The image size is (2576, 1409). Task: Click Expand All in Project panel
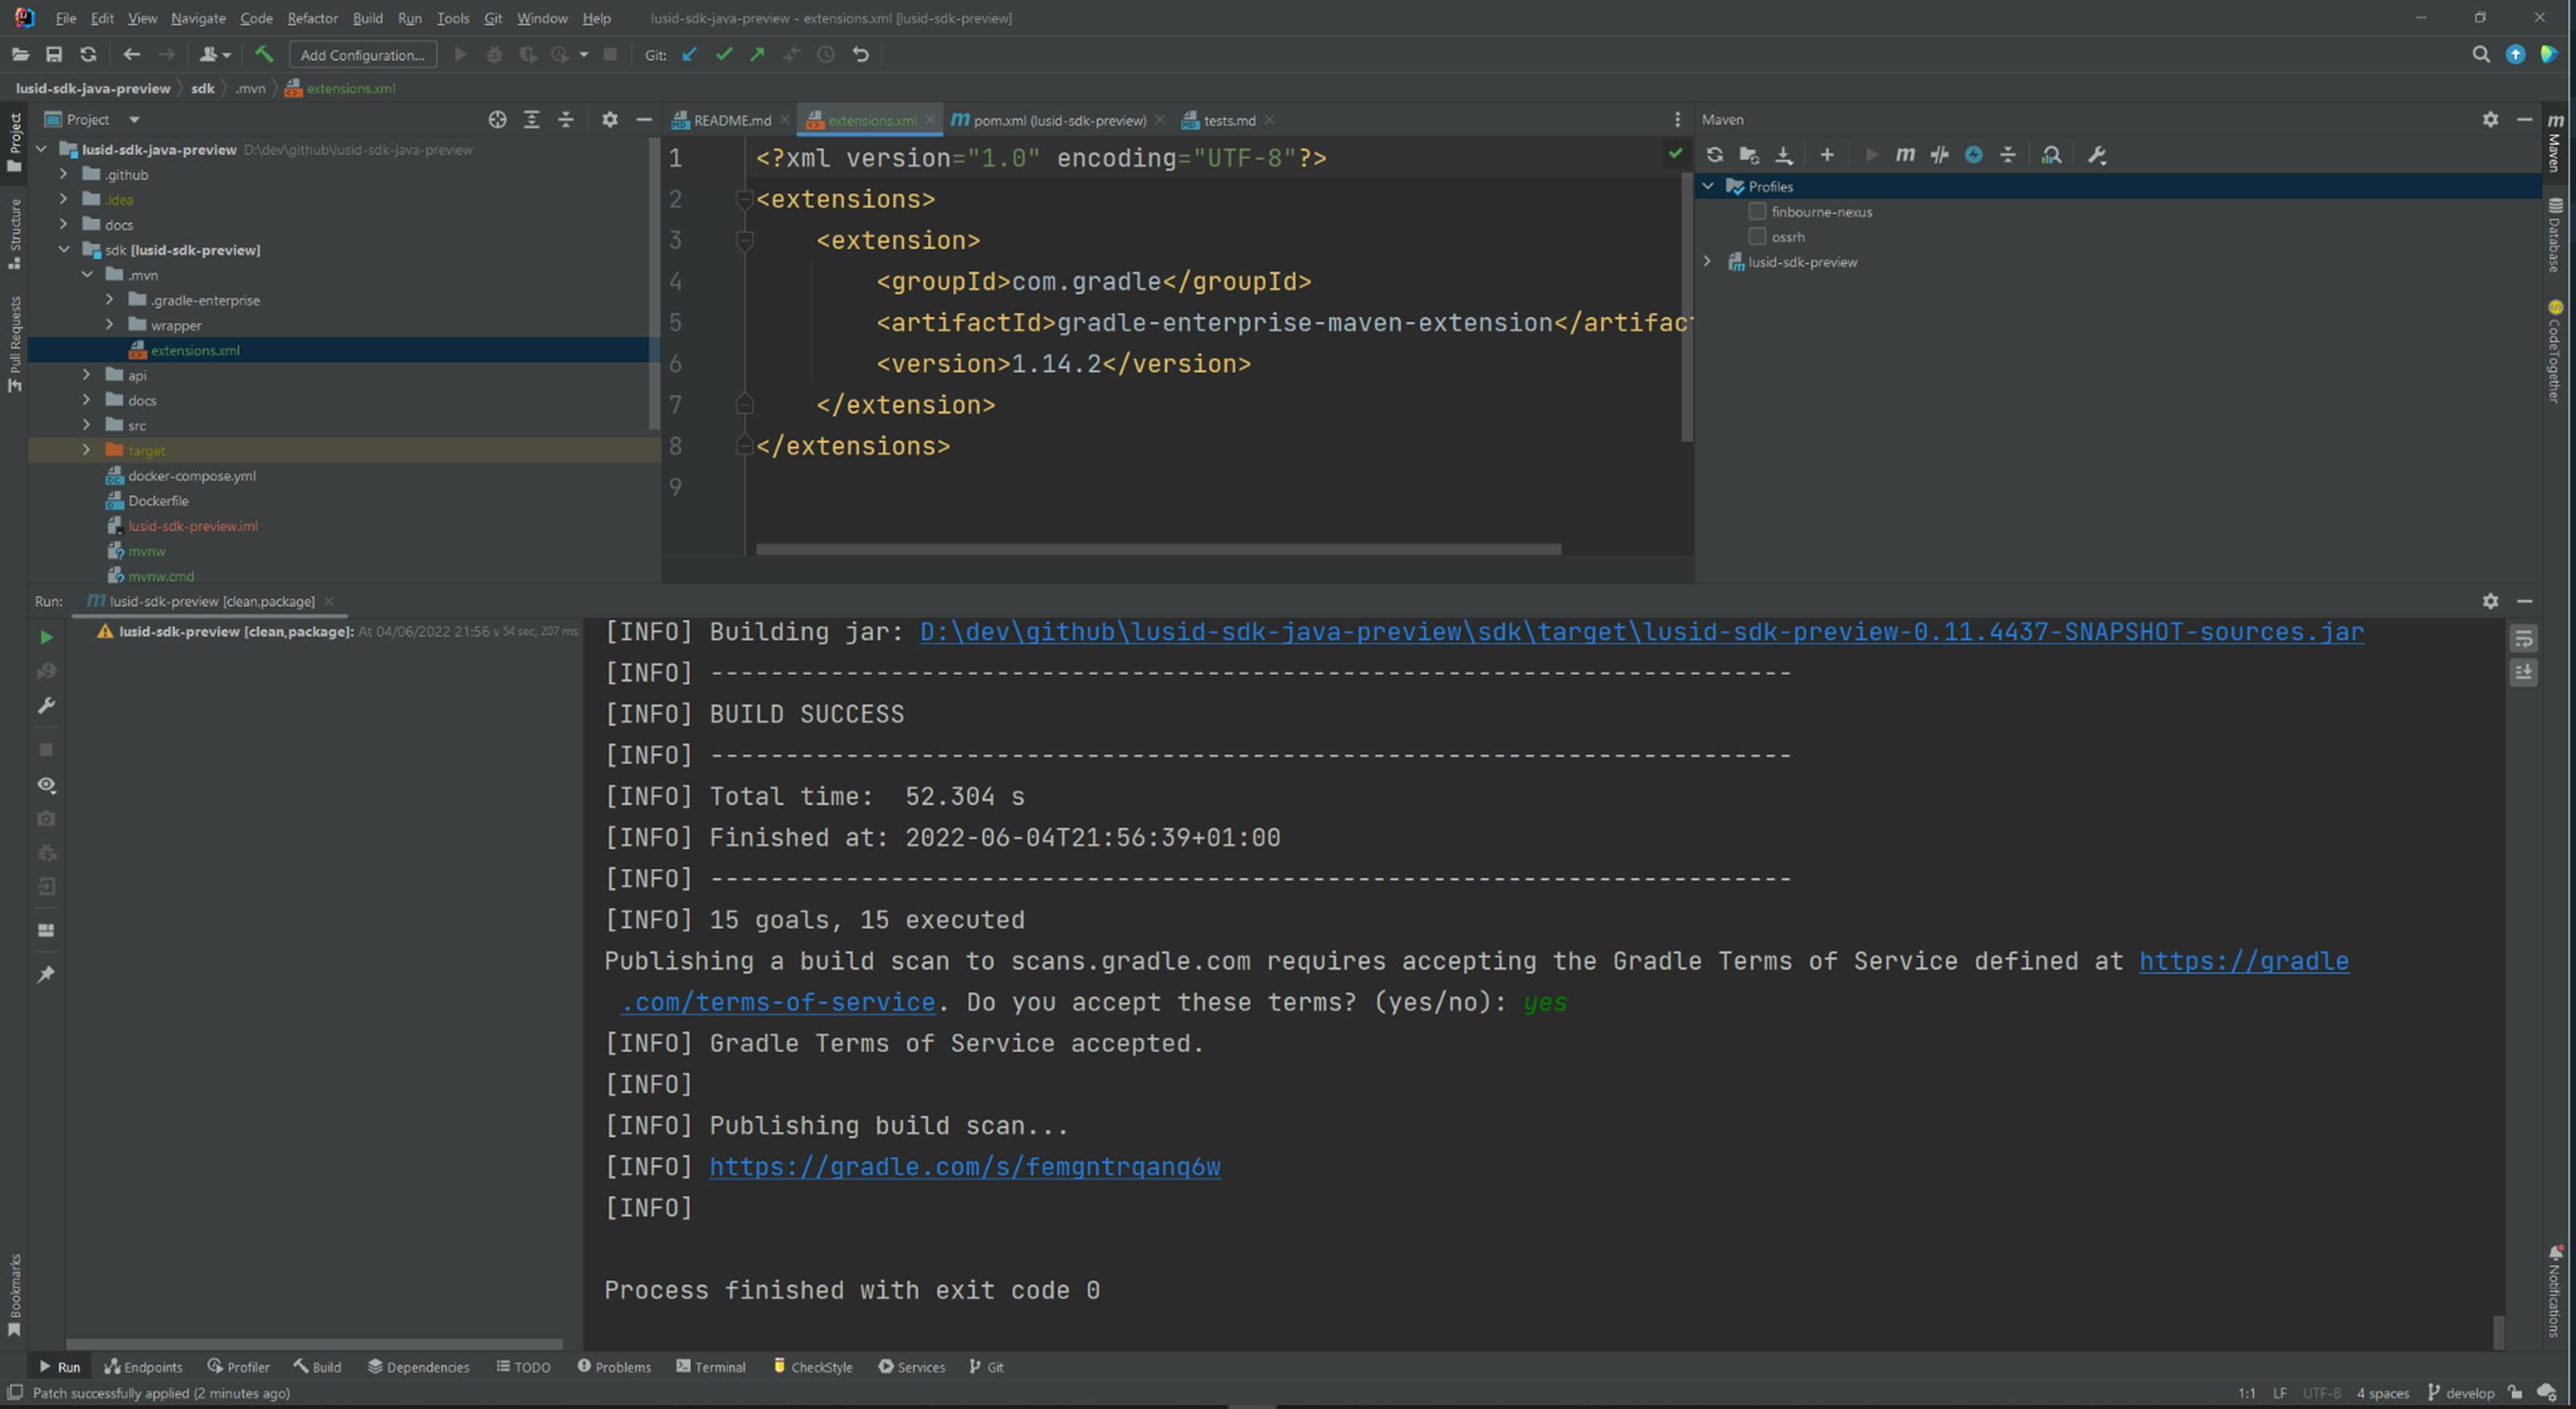[532, 120]
